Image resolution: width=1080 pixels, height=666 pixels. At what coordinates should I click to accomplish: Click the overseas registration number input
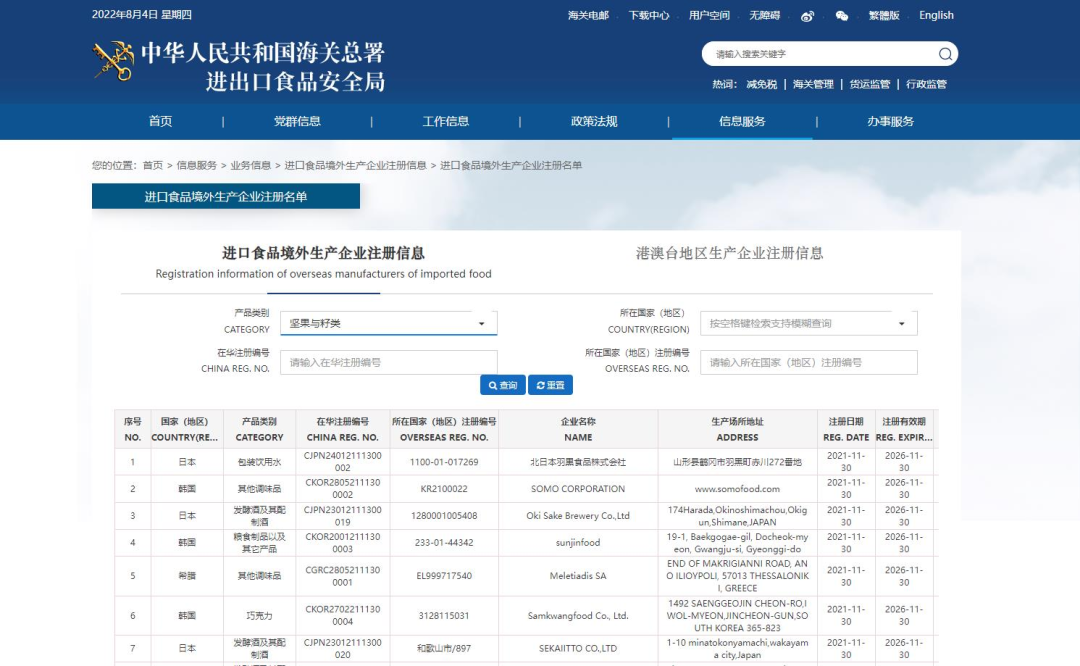[808, 362]
